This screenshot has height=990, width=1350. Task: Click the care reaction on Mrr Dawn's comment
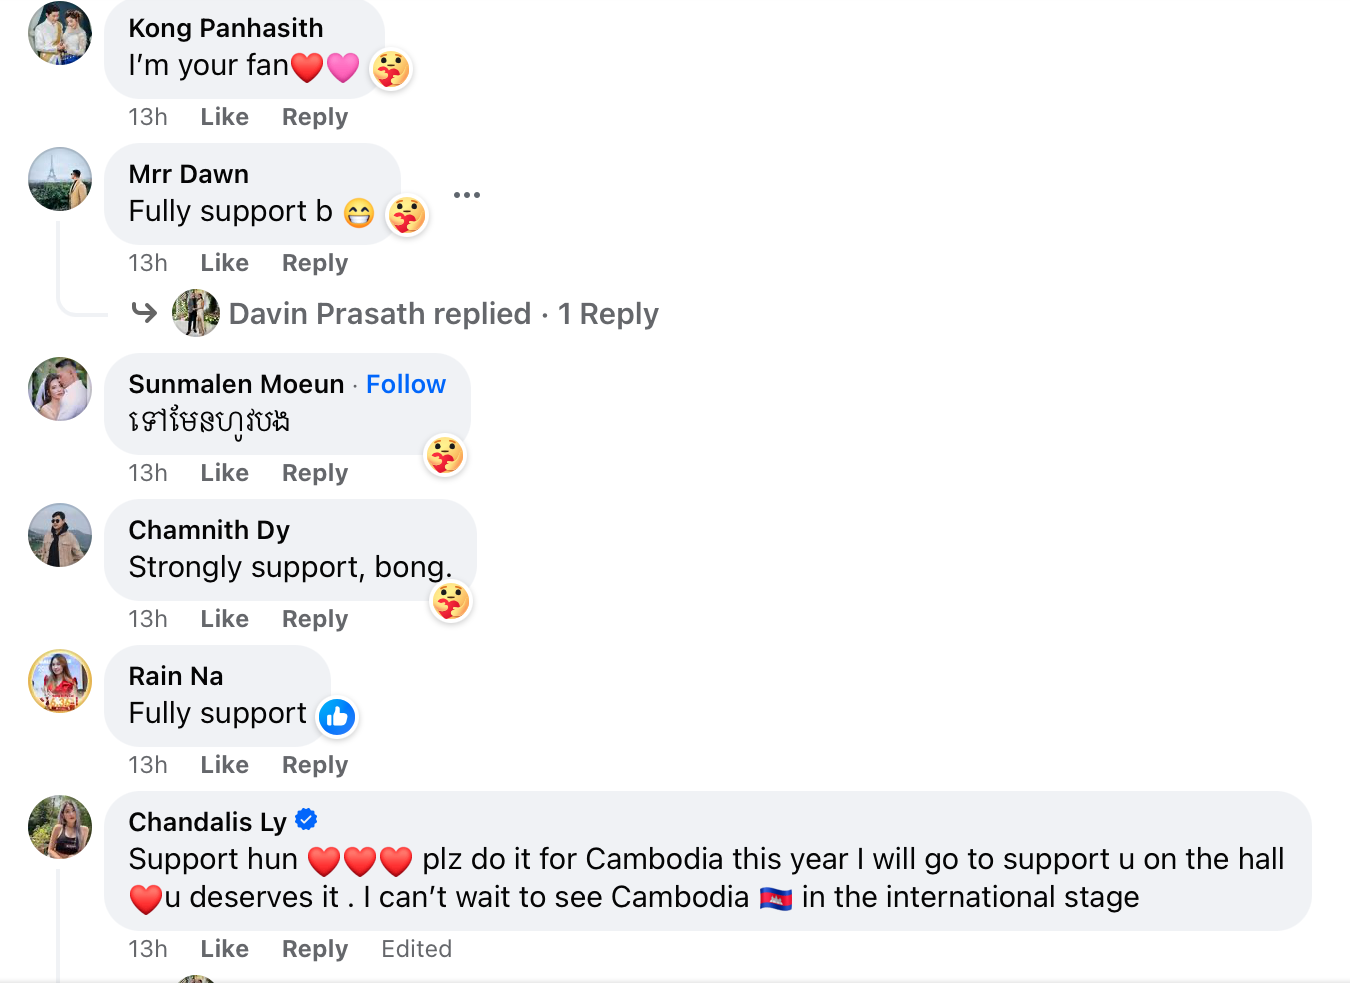pyautogui.click(x=407, y=215)
